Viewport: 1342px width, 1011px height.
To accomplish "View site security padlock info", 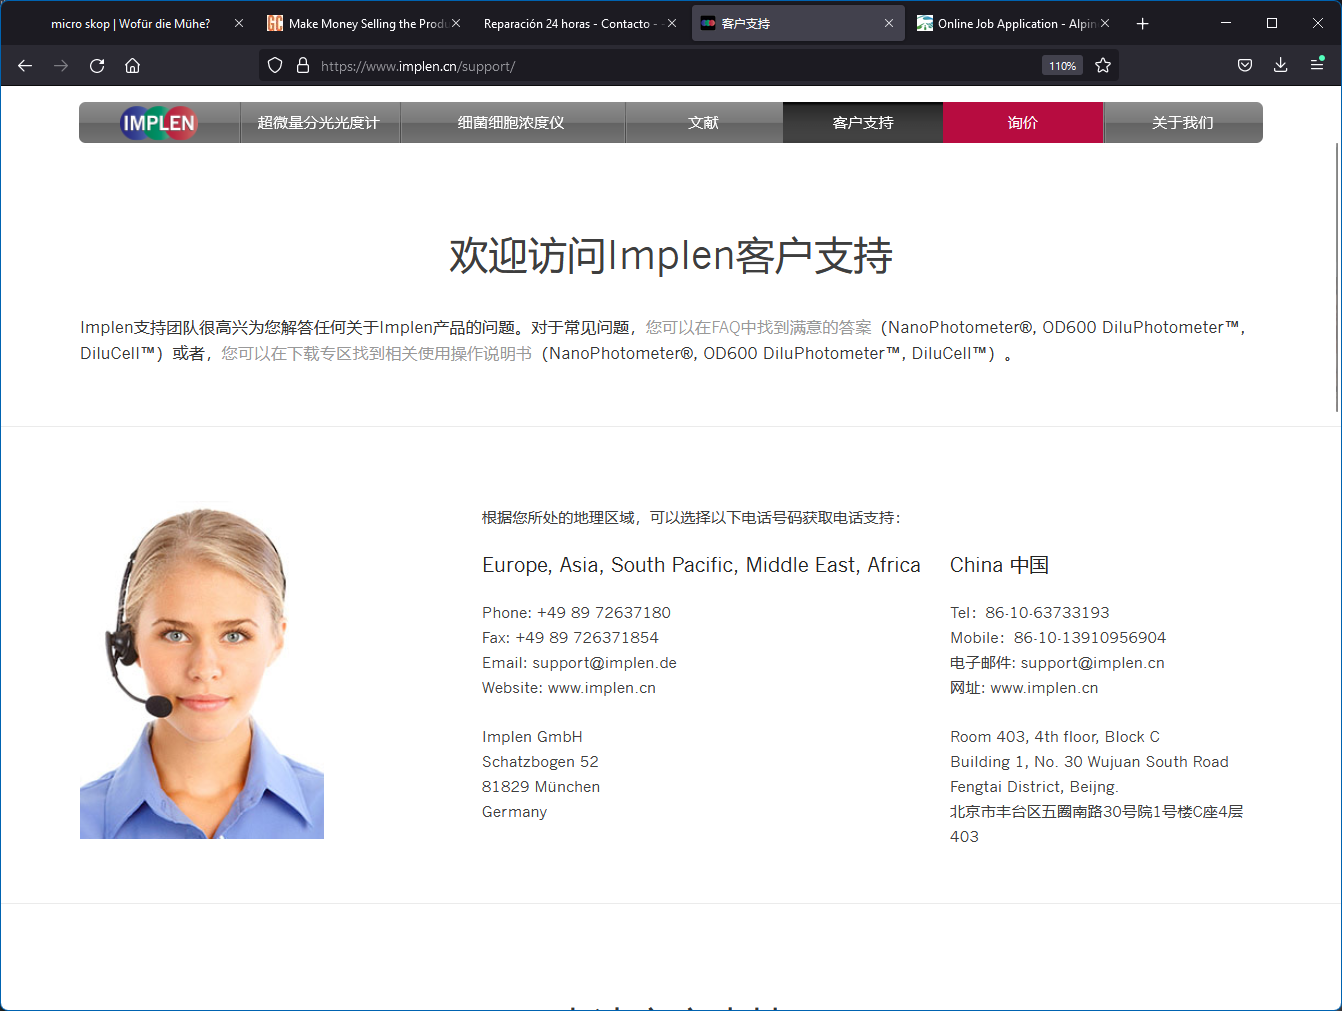I will [x=303, y=66].
